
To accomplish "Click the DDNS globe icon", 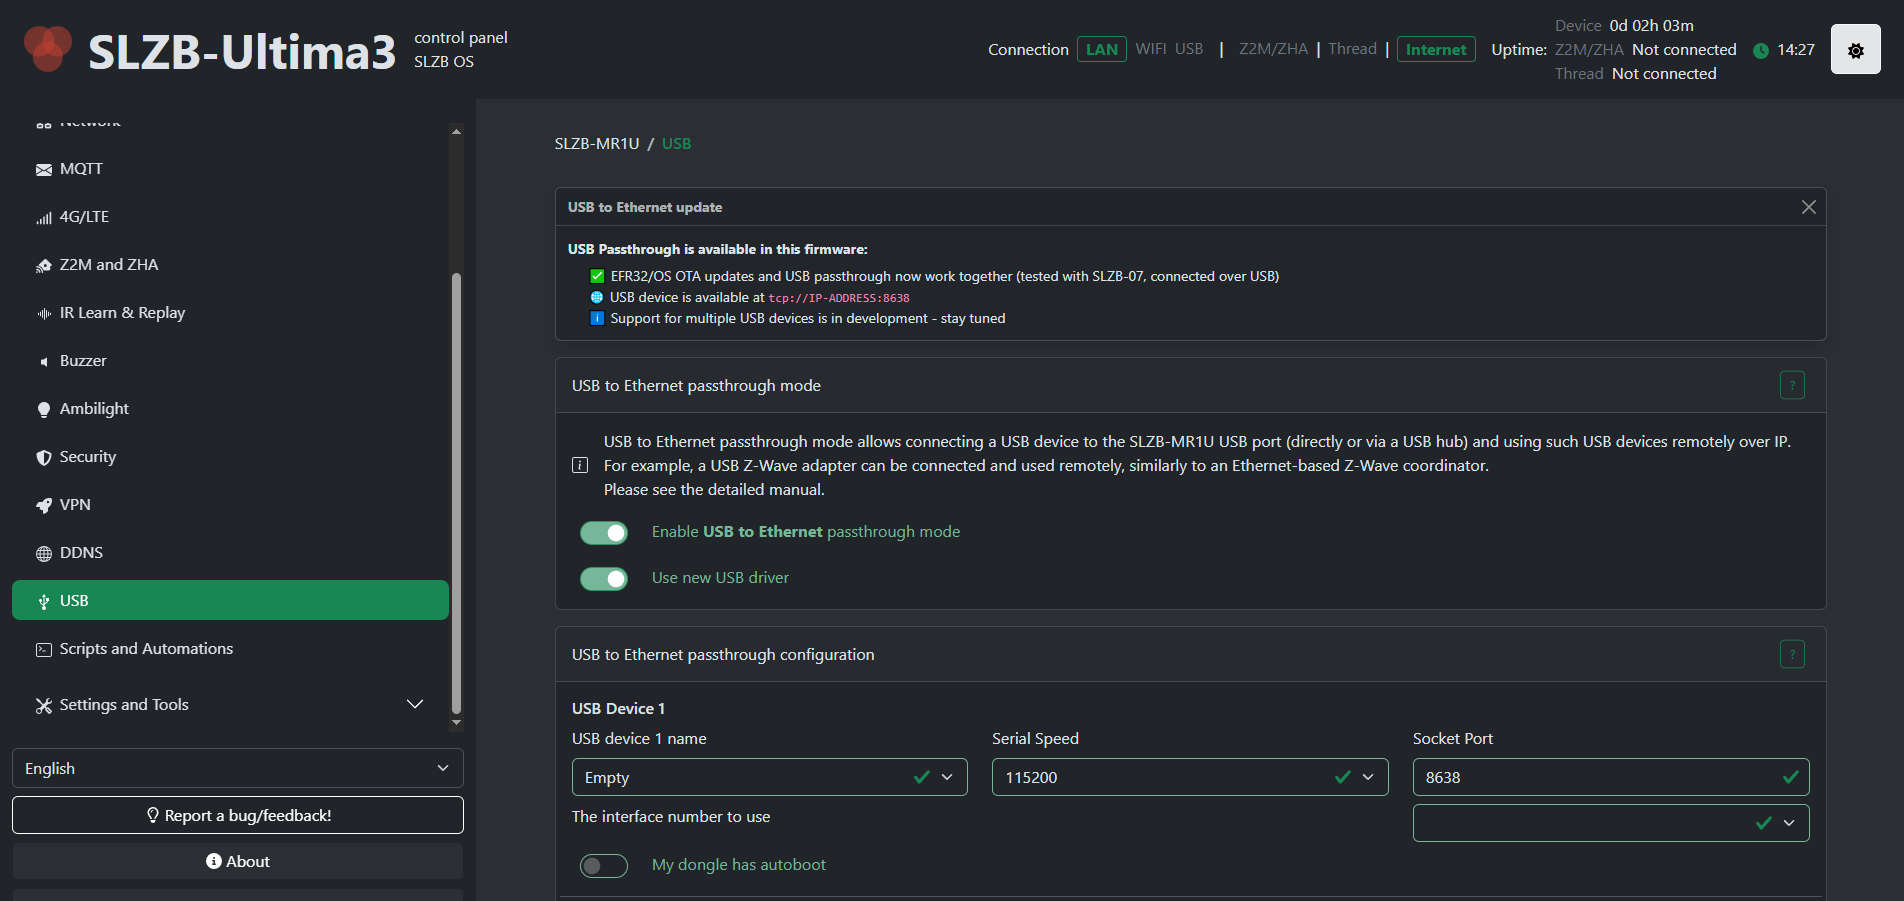I will pyautogui.click(x=44, y=554).
